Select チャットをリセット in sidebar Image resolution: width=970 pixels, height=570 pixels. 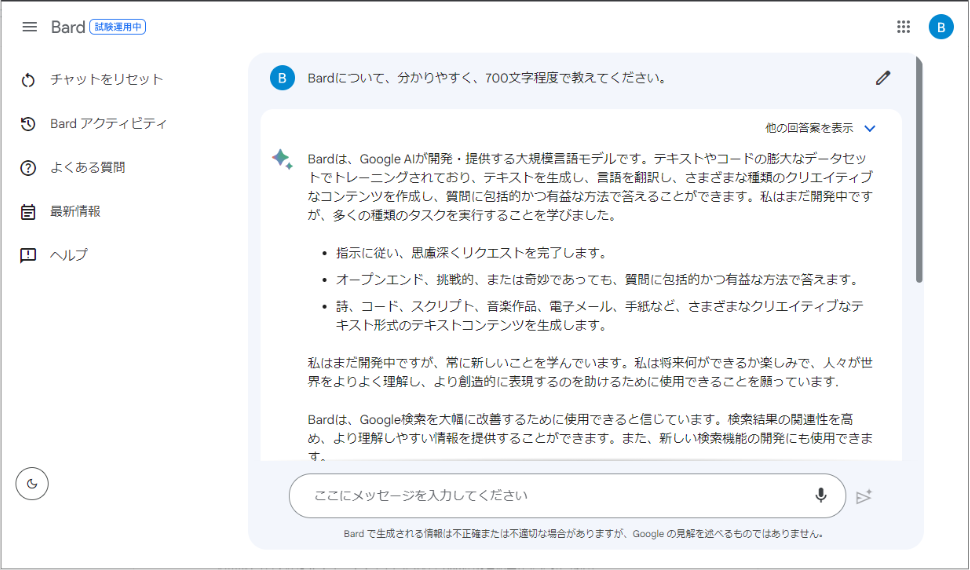coord(106,79)
